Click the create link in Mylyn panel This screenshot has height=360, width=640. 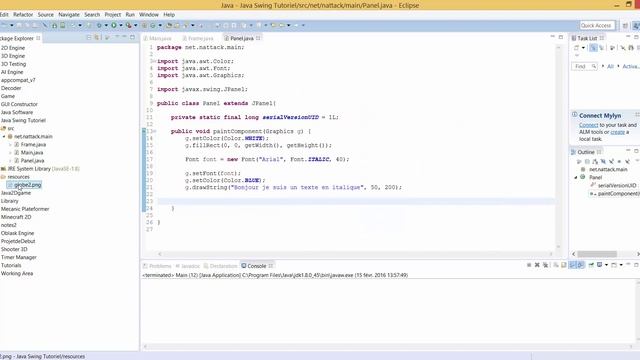pos(618,132)
